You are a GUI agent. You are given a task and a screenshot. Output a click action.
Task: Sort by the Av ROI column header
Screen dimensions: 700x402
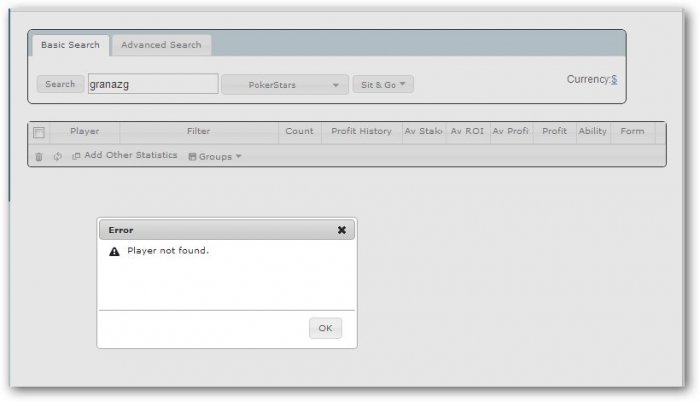[x=468, y=132]
